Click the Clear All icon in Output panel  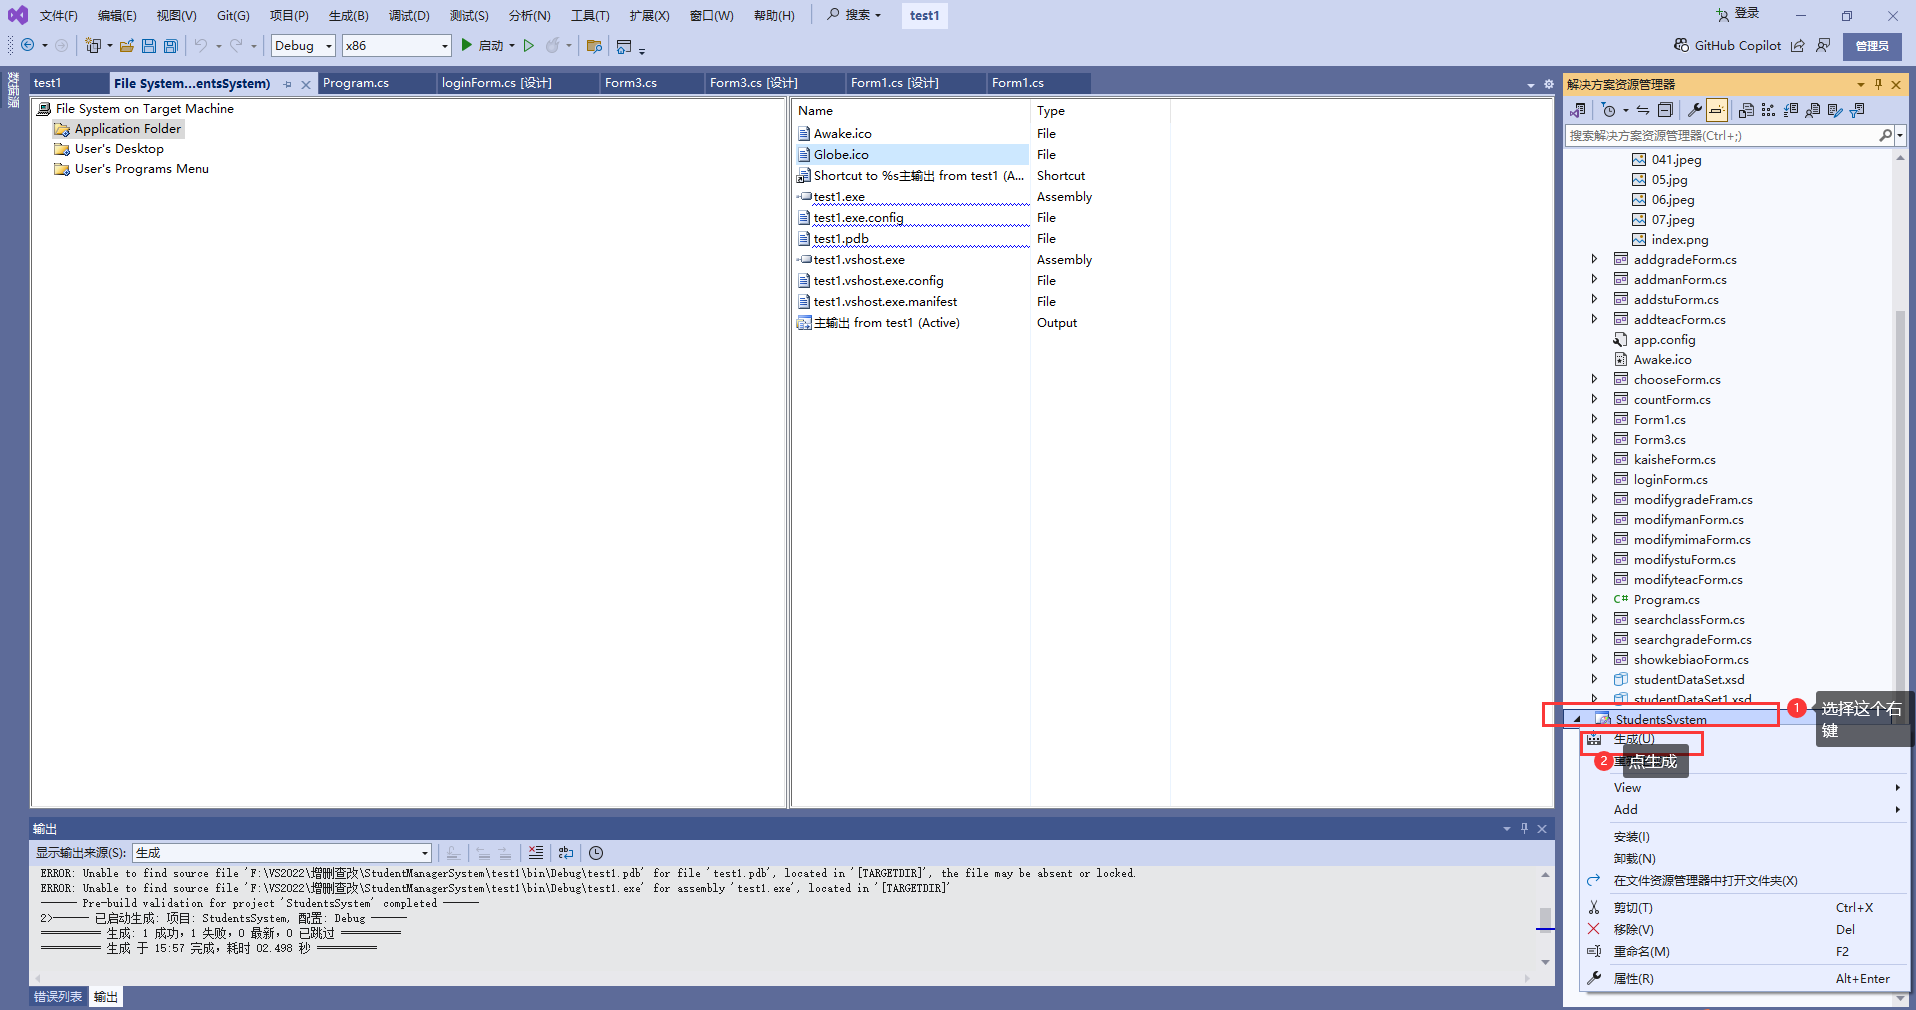click(x=536, y=853)
